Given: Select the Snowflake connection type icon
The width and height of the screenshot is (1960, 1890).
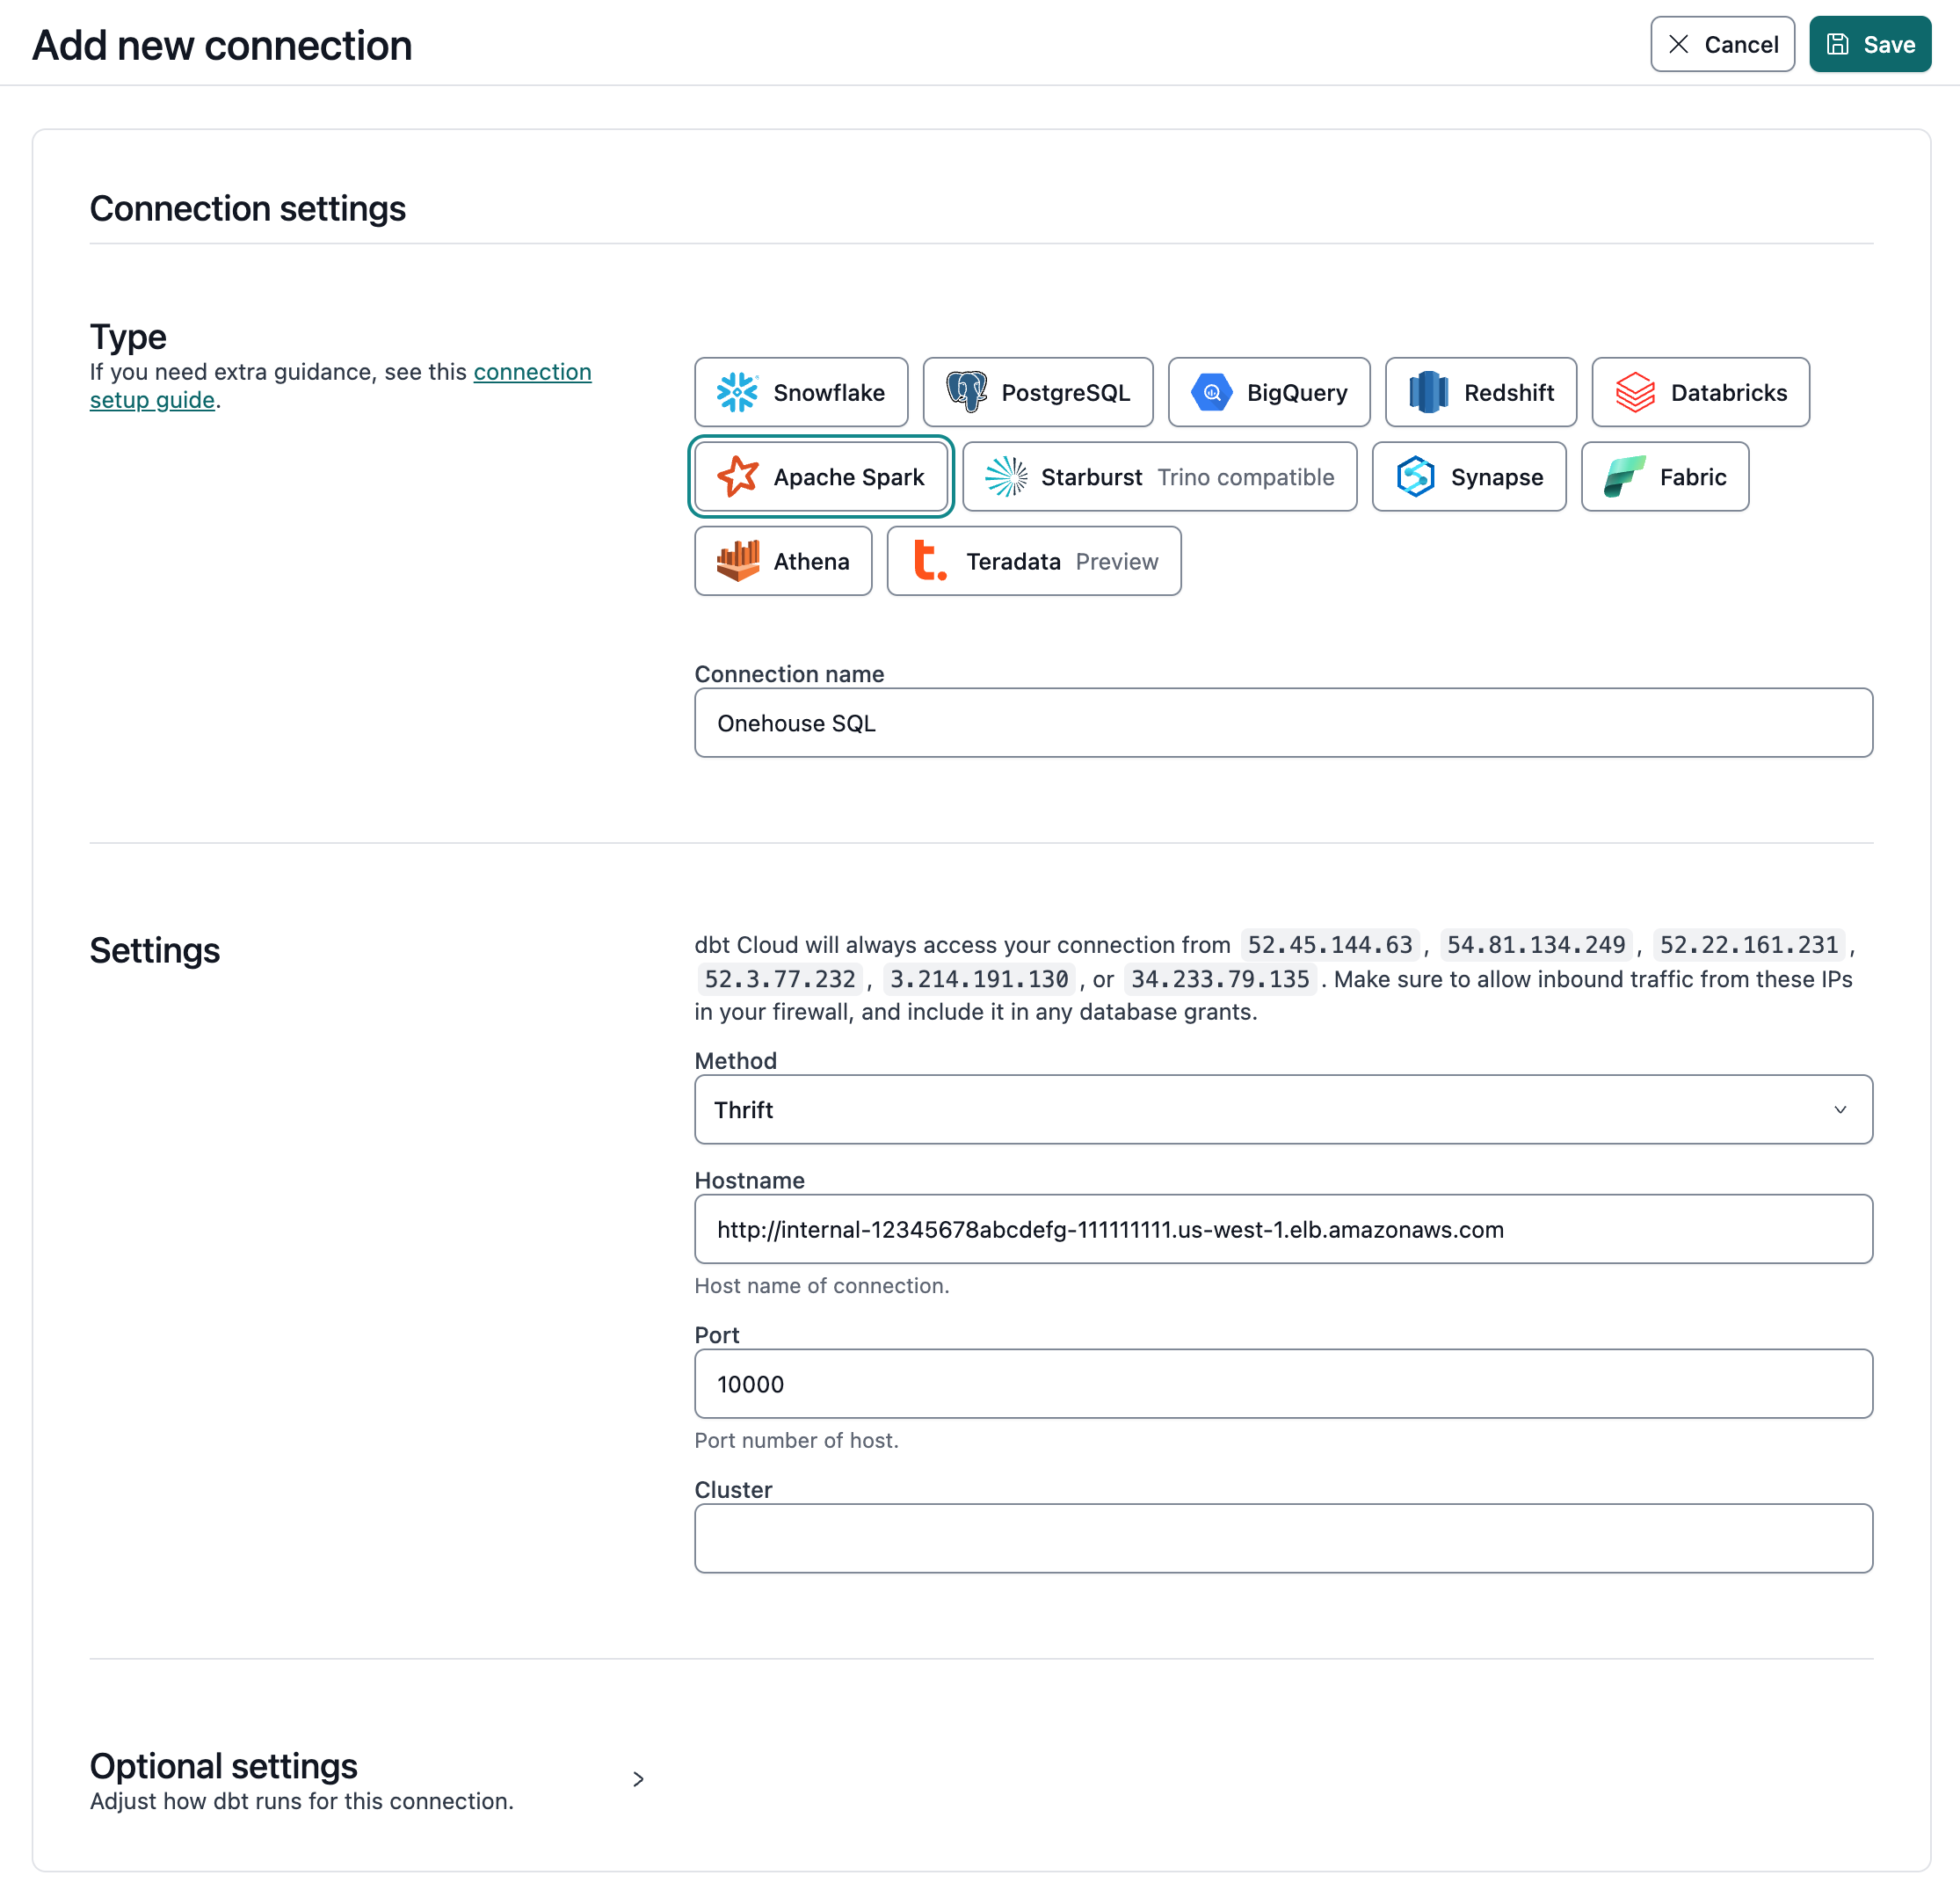Looking at the screenshot, I should click(737, 392).
